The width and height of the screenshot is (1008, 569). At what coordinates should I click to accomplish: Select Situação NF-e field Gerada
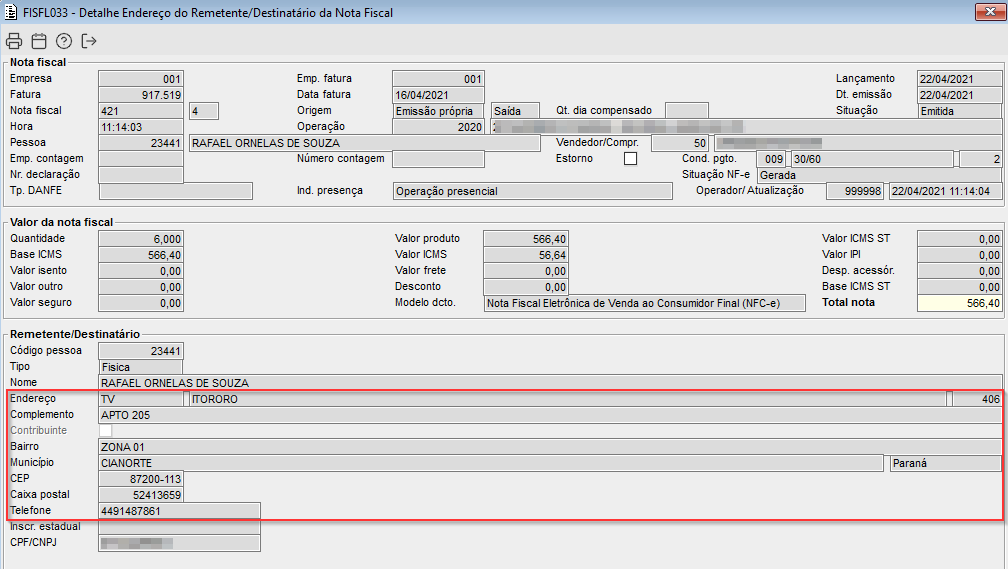879,175
